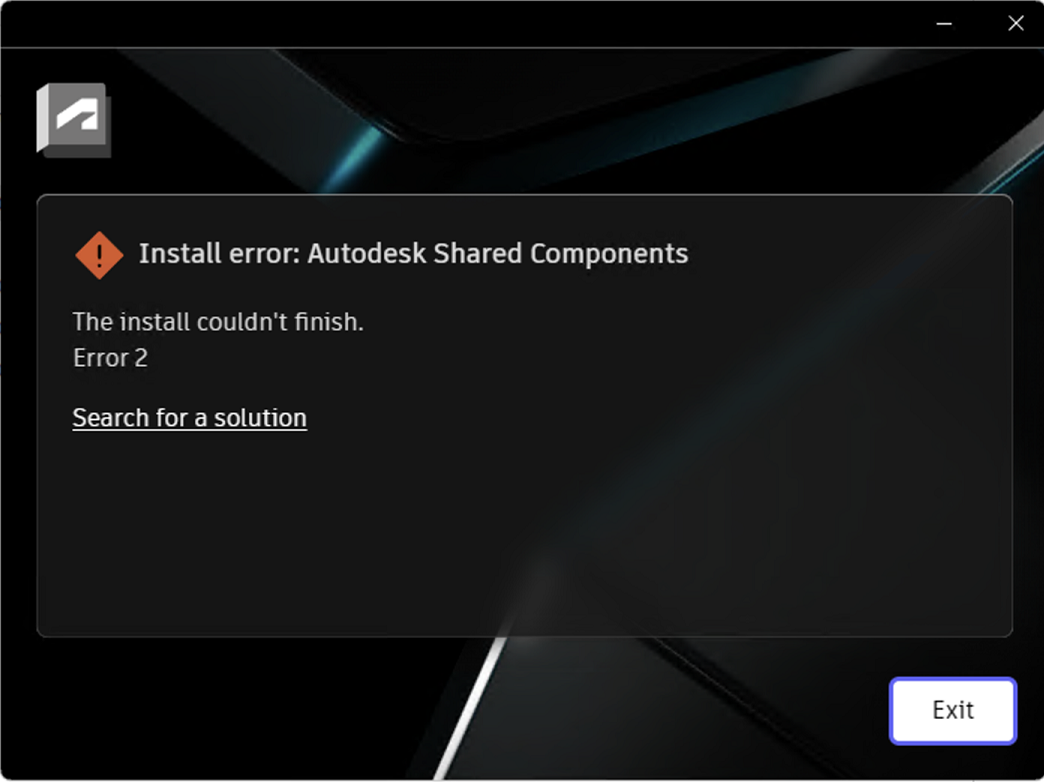Click the orange warning diamond icon
This screenshot has height=782, width=1044.
point(99,255)
